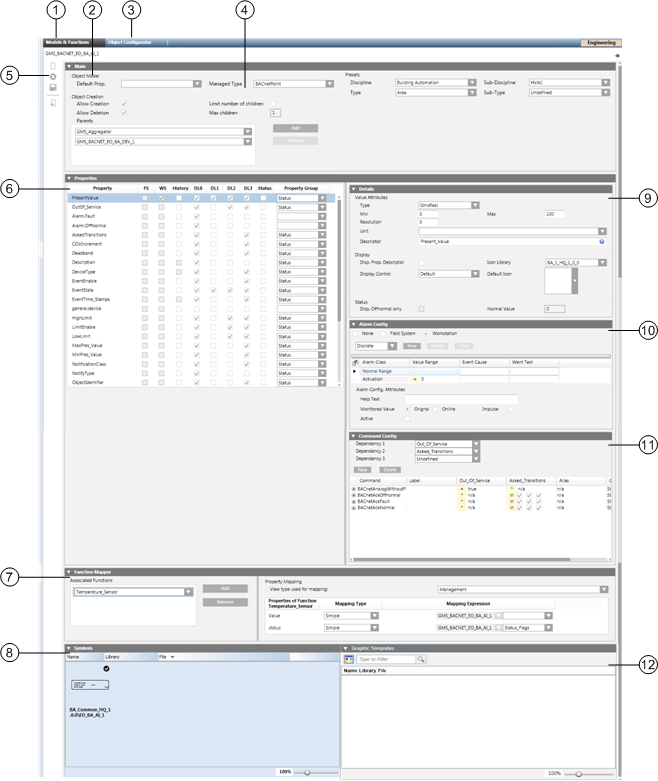Select the Field System radio option
This screenshot has height=781, width=658.
pyautogui.click(x=385, y=333)
